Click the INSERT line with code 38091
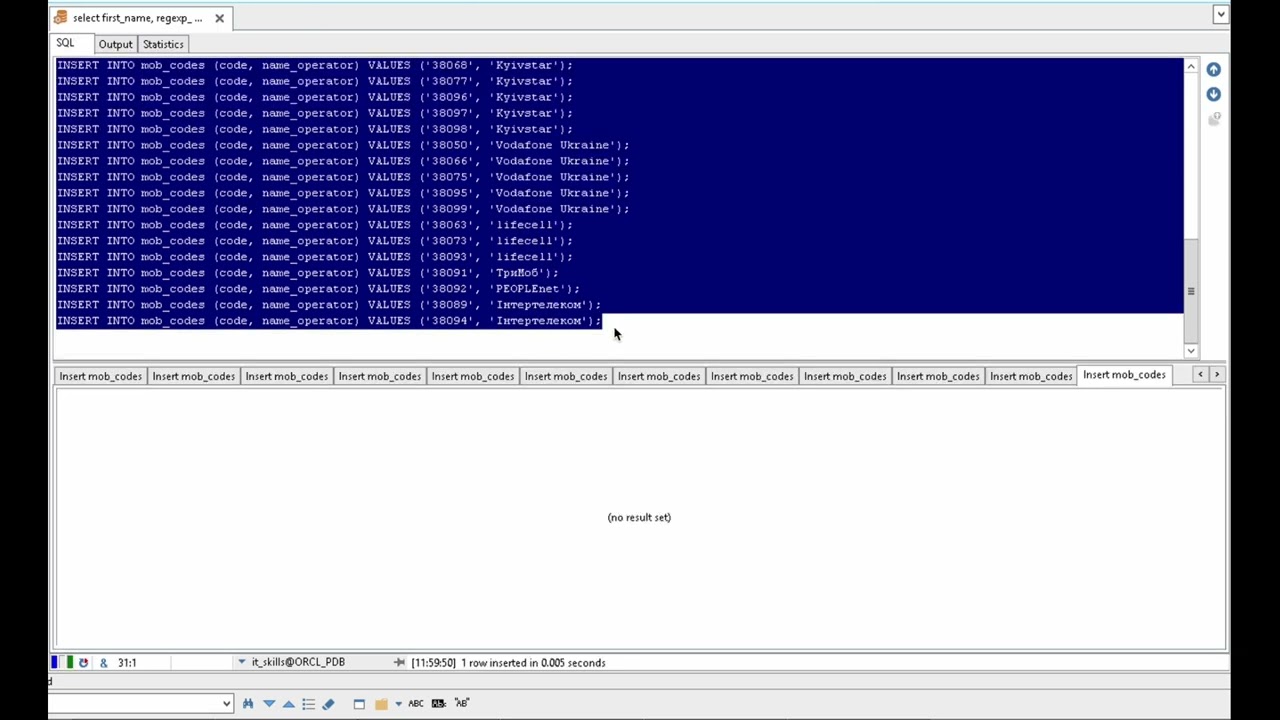Screen dimensions: 1280x720 tap(308, 273)
